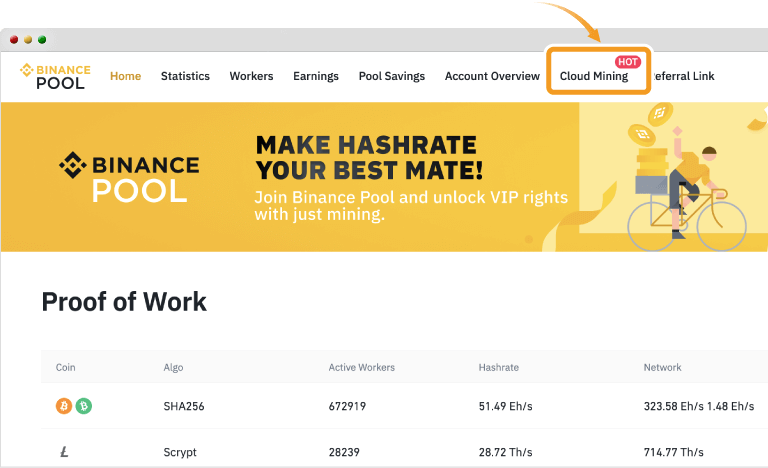The image size is (768, 468).
Task: Click the Binance Pool logo in navbar
Action: coord(55,76)
